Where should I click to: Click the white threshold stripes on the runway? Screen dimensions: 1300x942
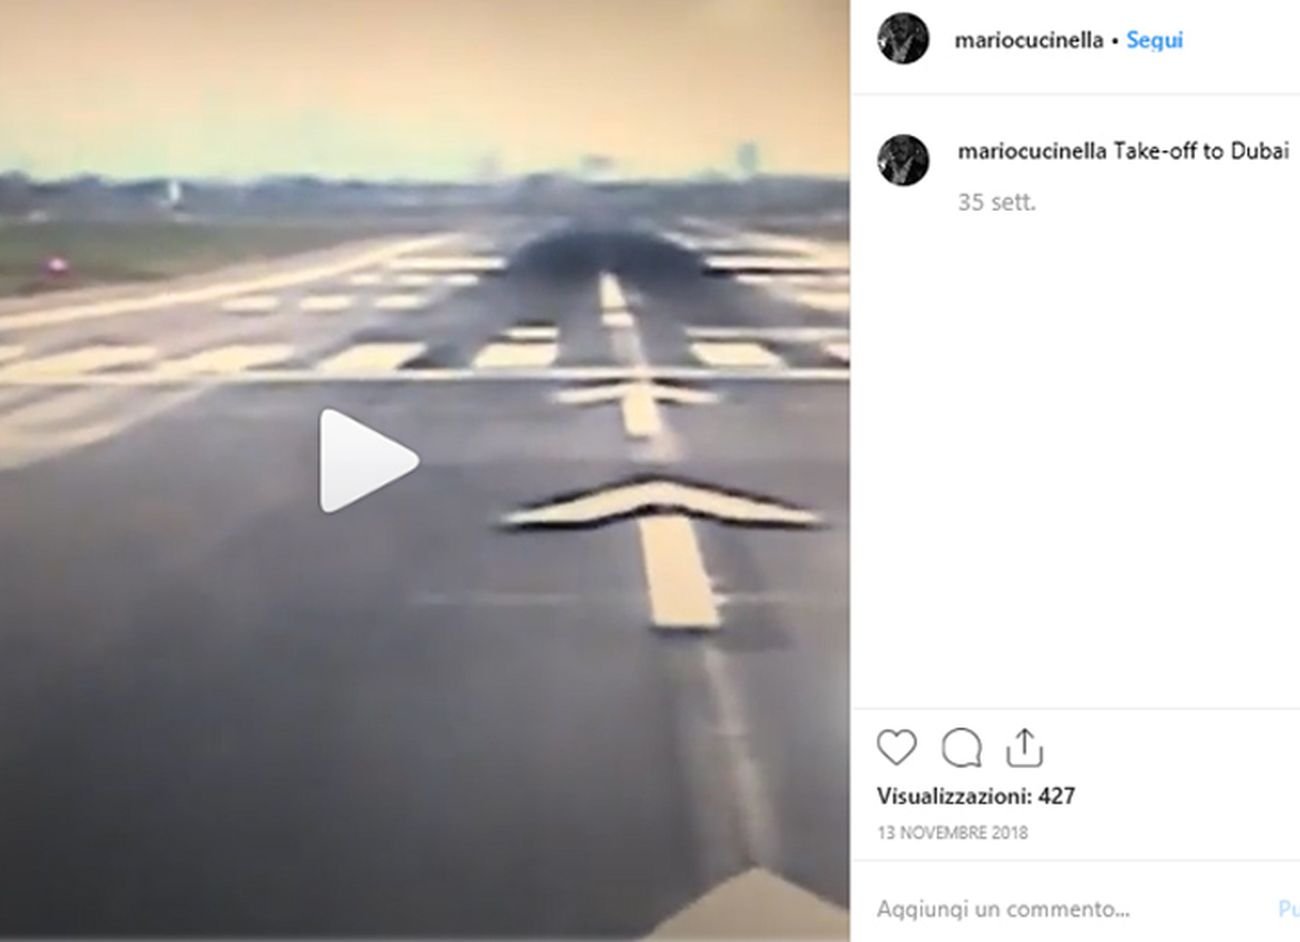point(420,353)
